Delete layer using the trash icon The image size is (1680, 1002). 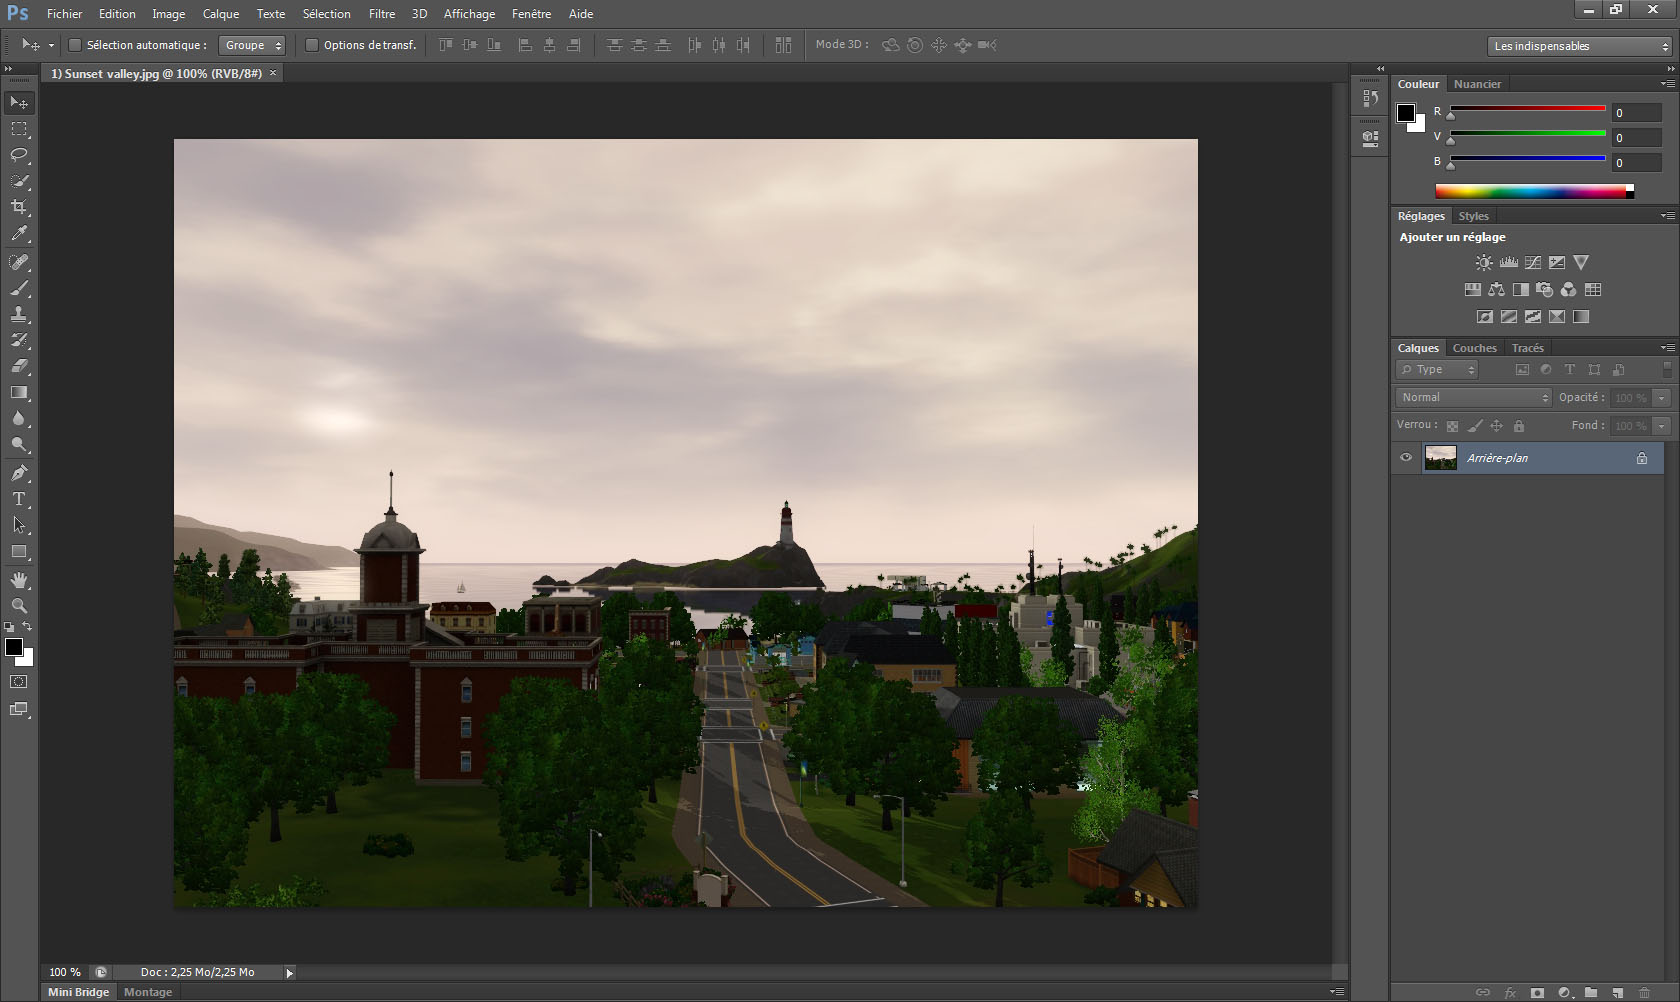(x=1645, y=993)
